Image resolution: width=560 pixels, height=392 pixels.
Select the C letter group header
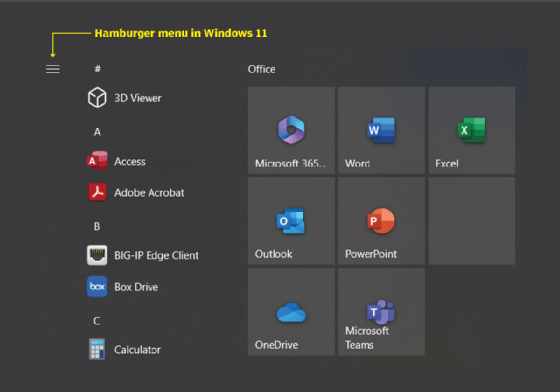[x=97, y=321]
